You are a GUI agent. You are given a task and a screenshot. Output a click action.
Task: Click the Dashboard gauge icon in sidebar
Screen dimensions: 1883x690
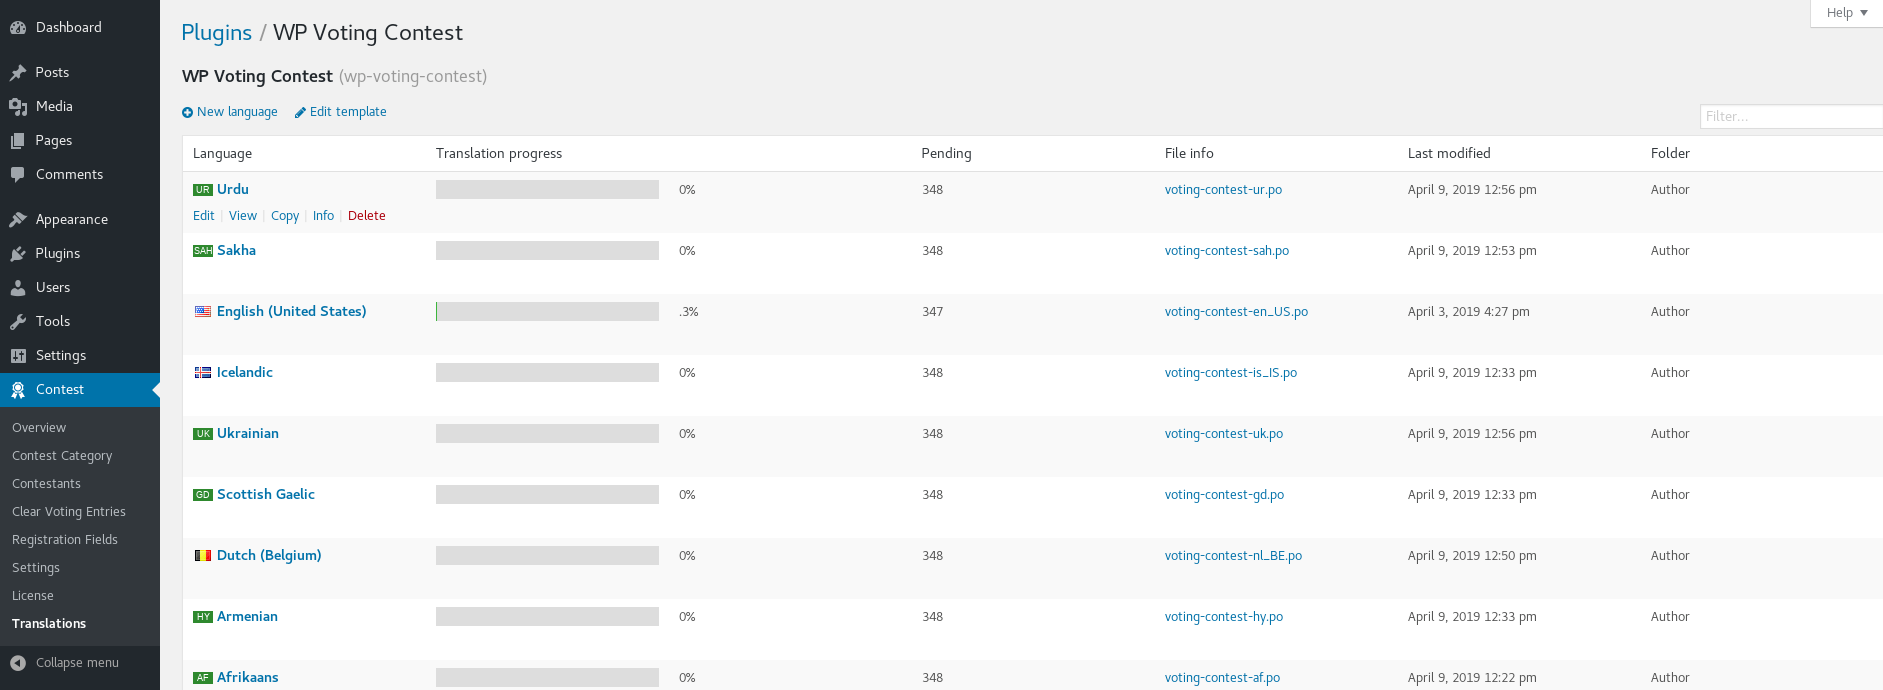tap(18, 28)
